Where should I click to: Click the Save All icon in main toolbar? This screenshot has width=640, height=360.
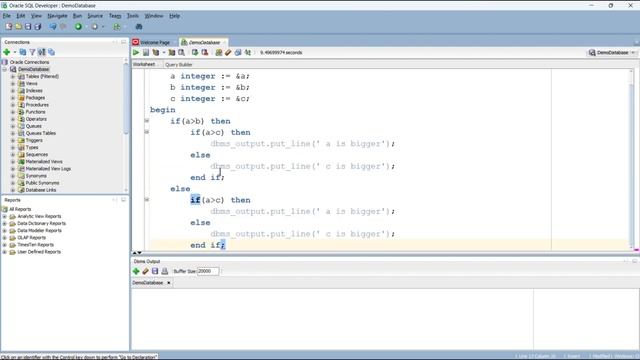38,27
